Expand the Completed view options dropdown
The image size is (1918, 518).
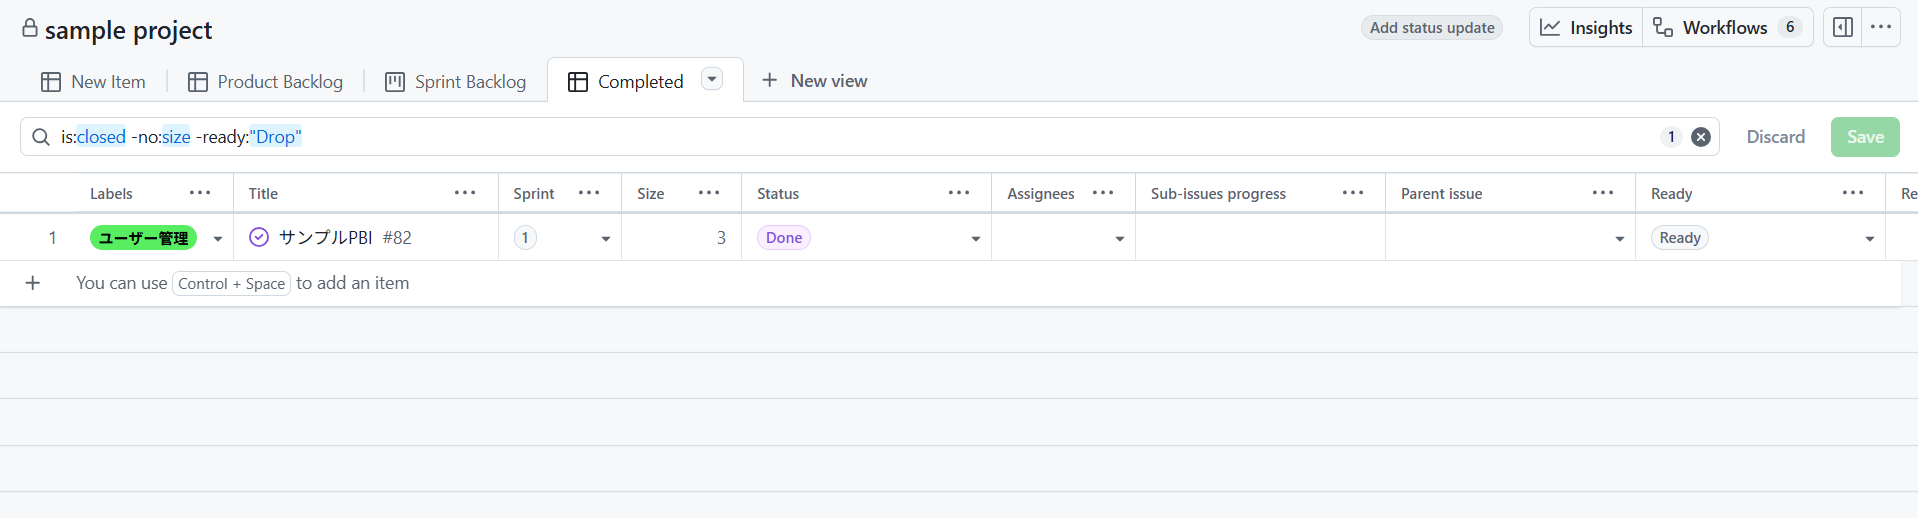pyautogui.click(x=712, y=80)
